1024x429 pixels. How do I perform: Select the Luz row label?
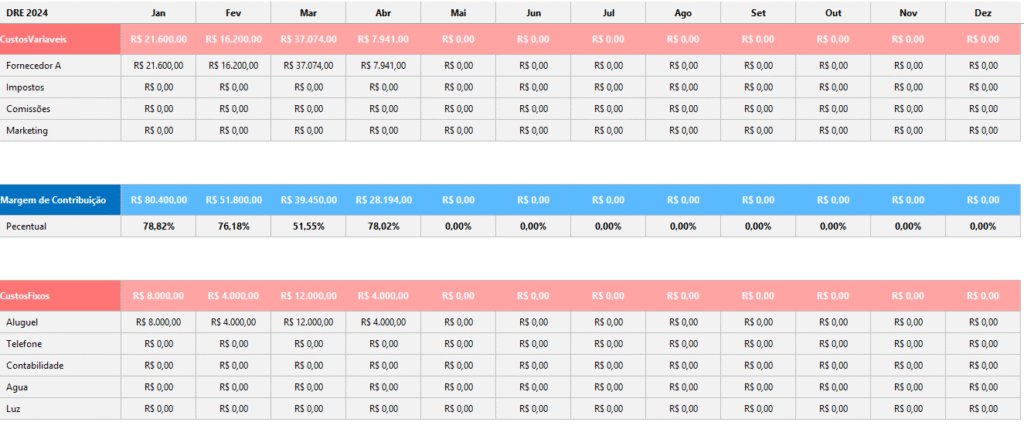click(14, 408)
